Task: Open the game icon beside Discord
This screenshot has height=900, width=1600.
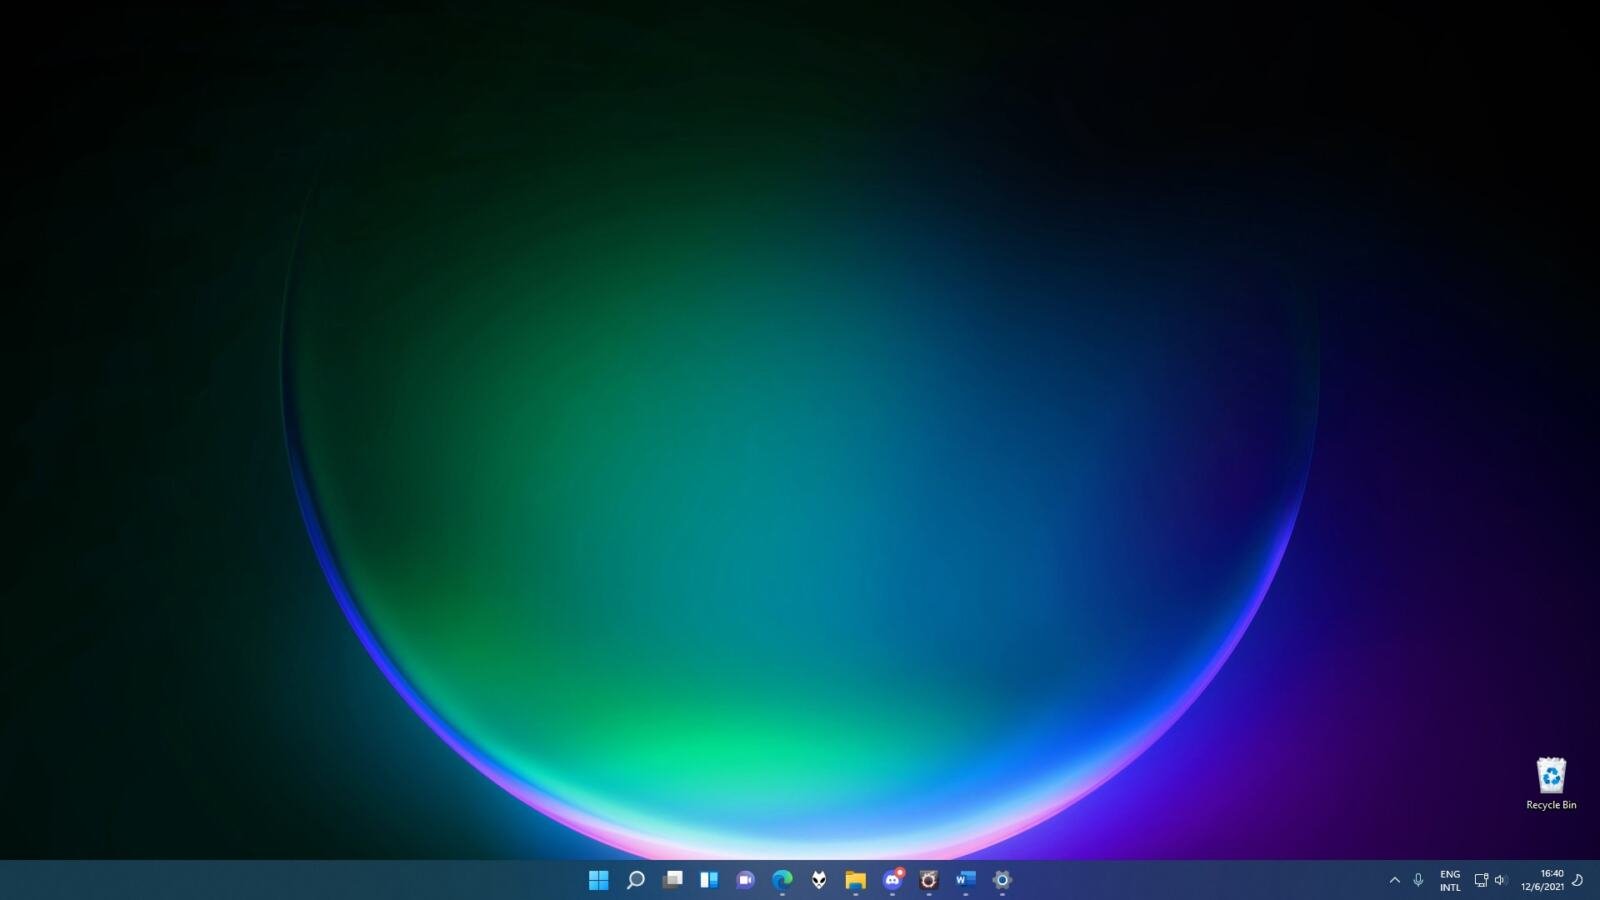Action: [x=928, y=880]
